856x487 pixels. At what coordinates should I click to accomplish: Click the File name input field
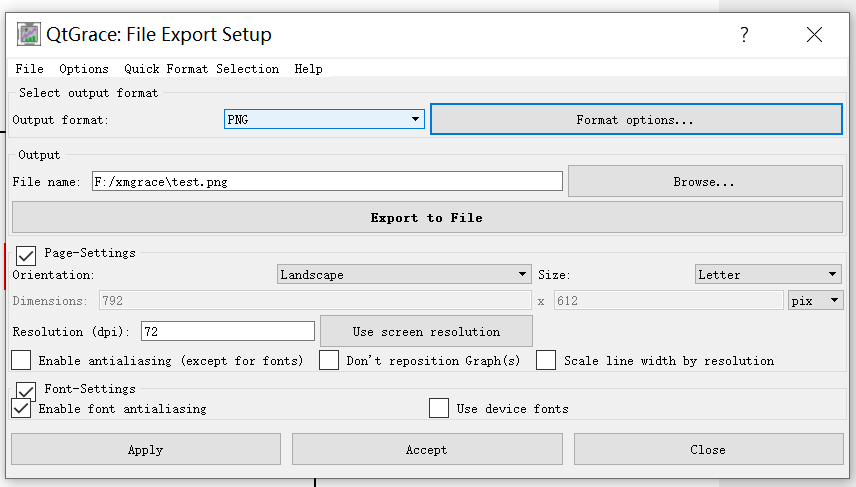[x=326, y=182]
